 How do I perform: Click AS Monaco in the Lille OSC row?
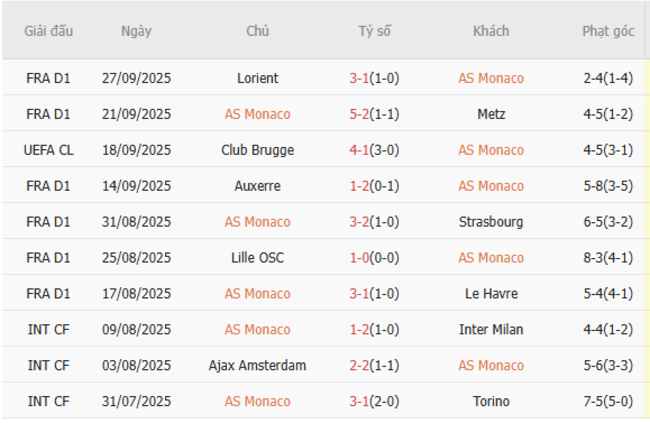point(491,258)
